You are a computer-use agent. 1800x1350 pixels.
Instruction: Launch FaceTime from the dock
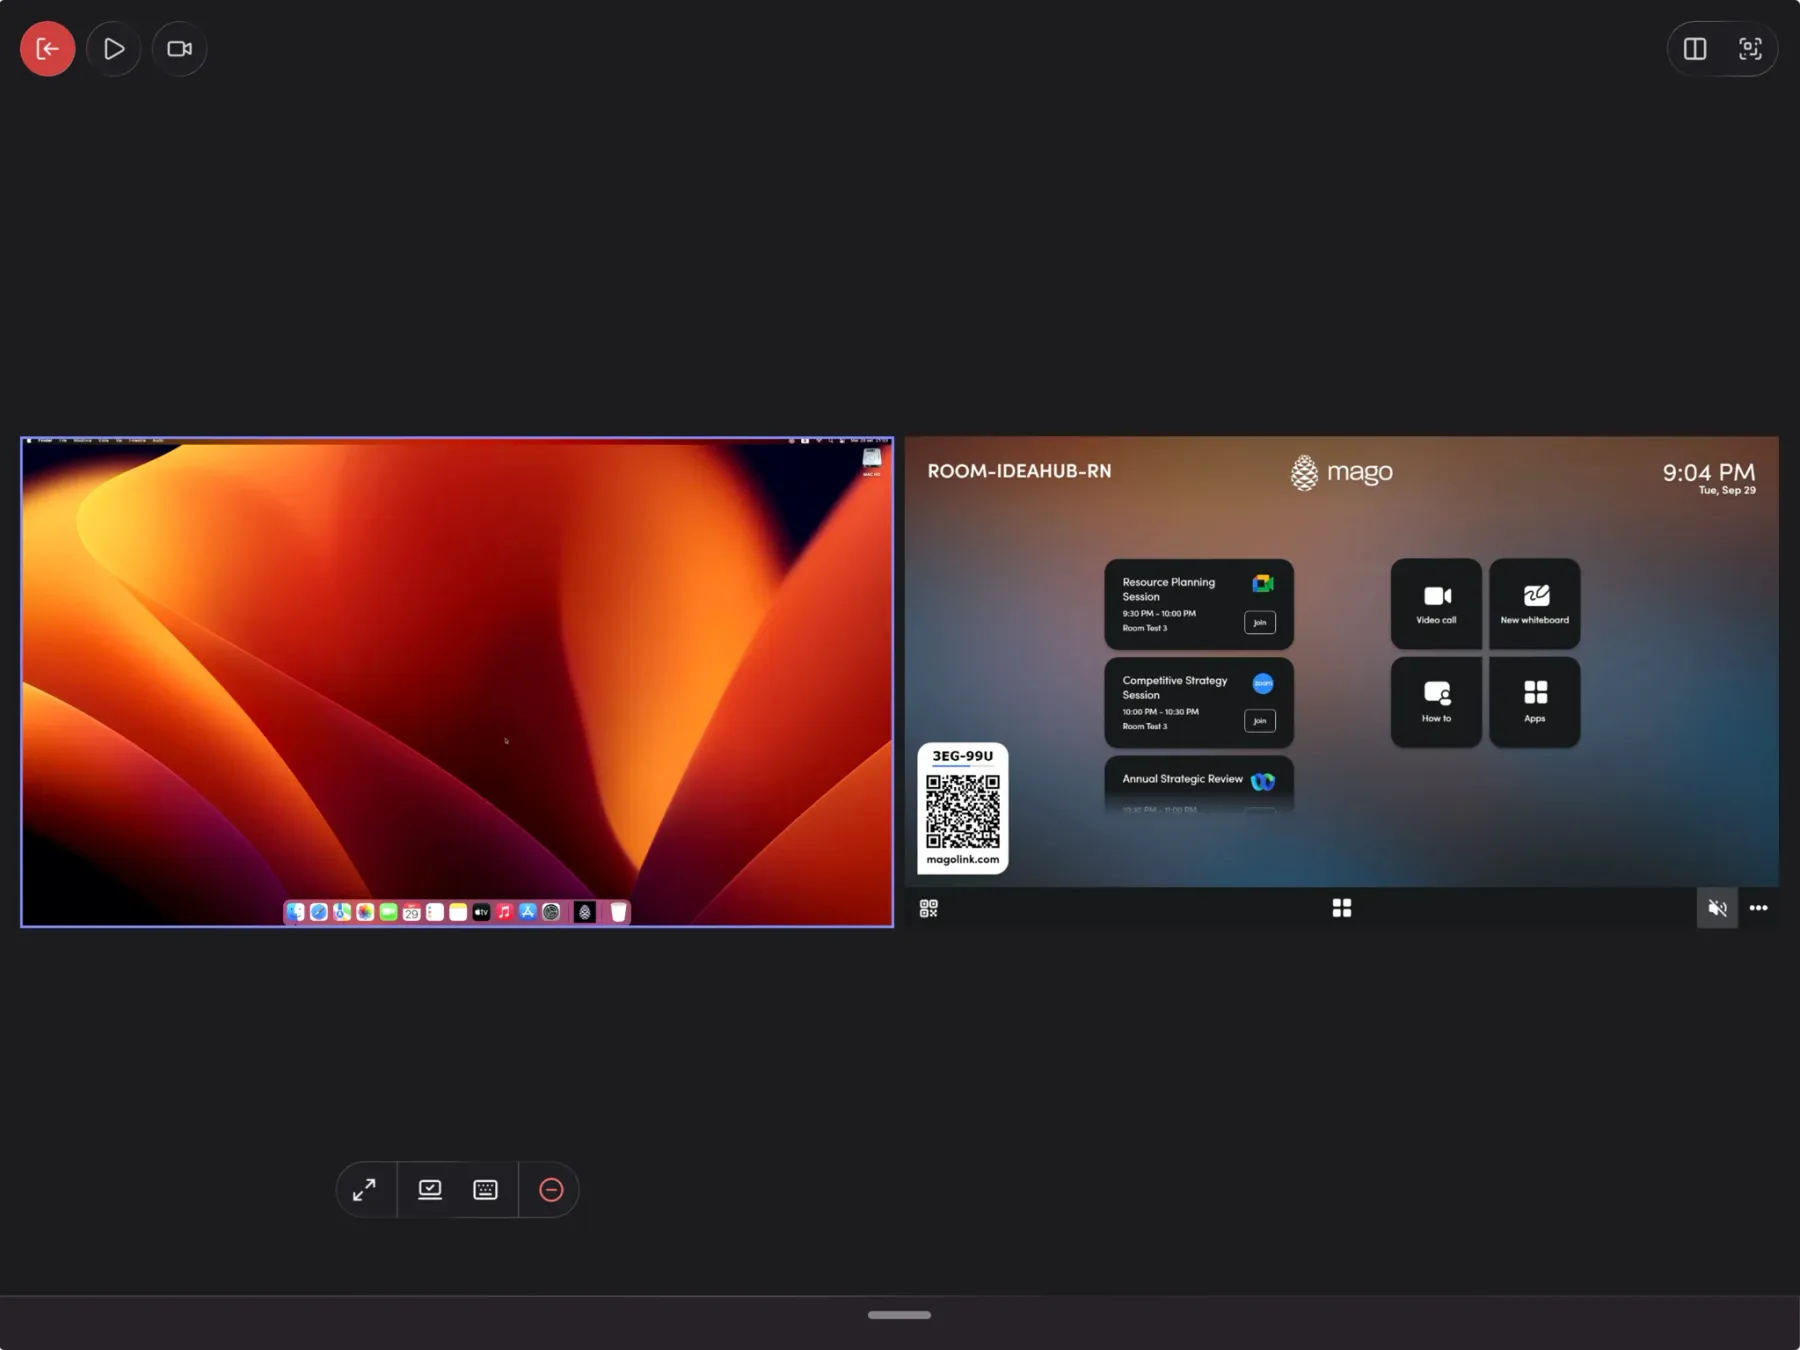click(388, 912)
